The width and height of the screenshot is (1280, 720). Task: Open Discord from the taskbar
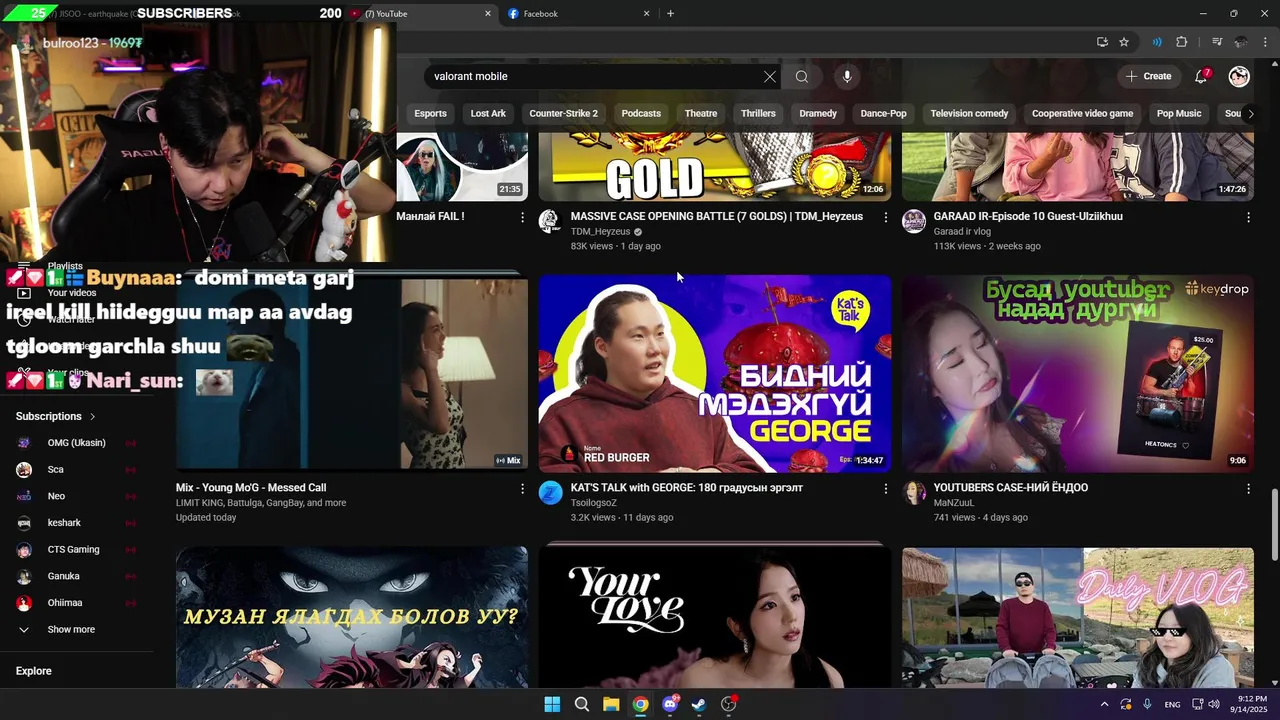670,704
